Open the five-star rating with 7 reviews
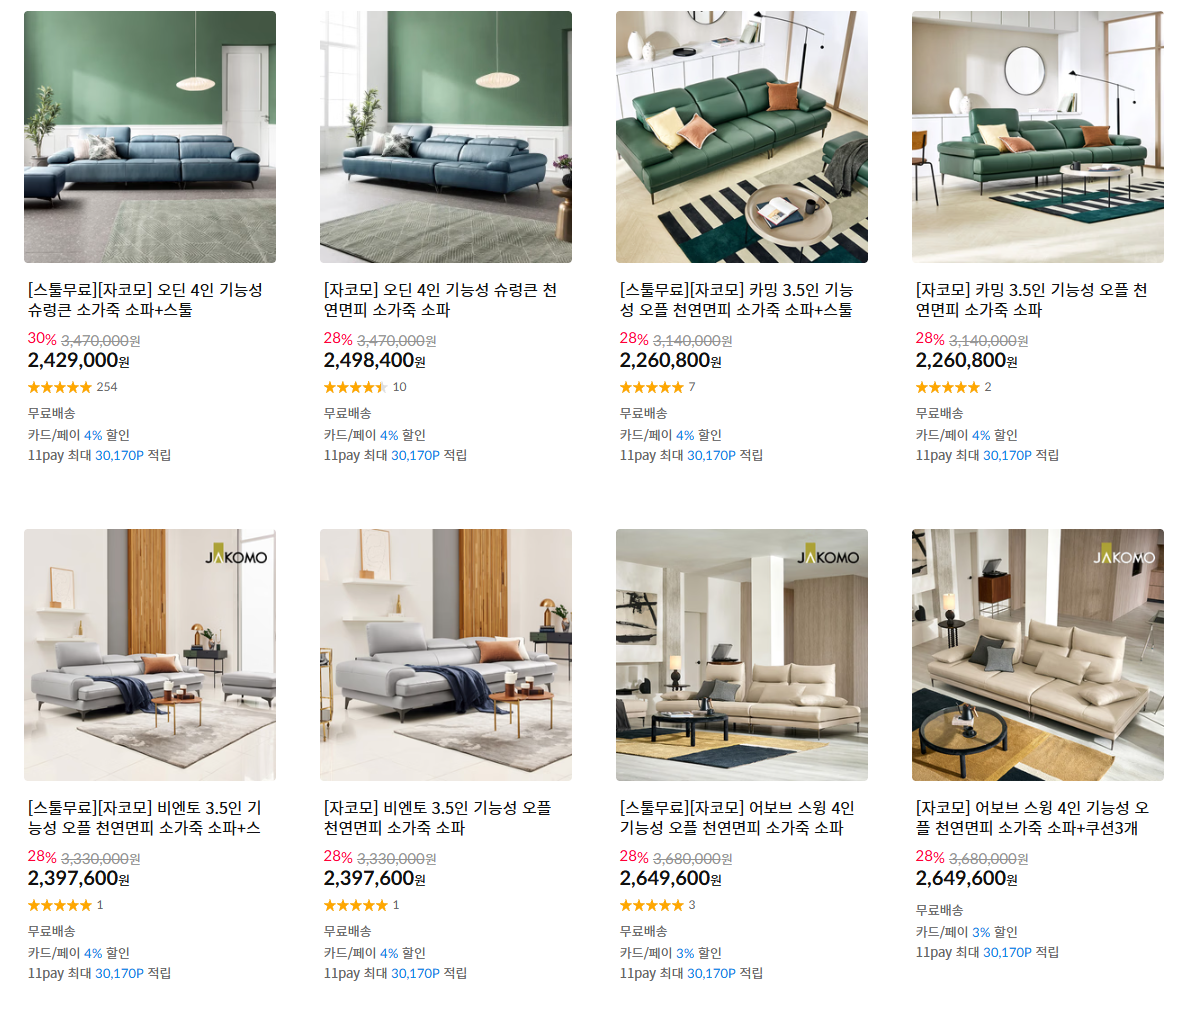 [x=657, y=387]
